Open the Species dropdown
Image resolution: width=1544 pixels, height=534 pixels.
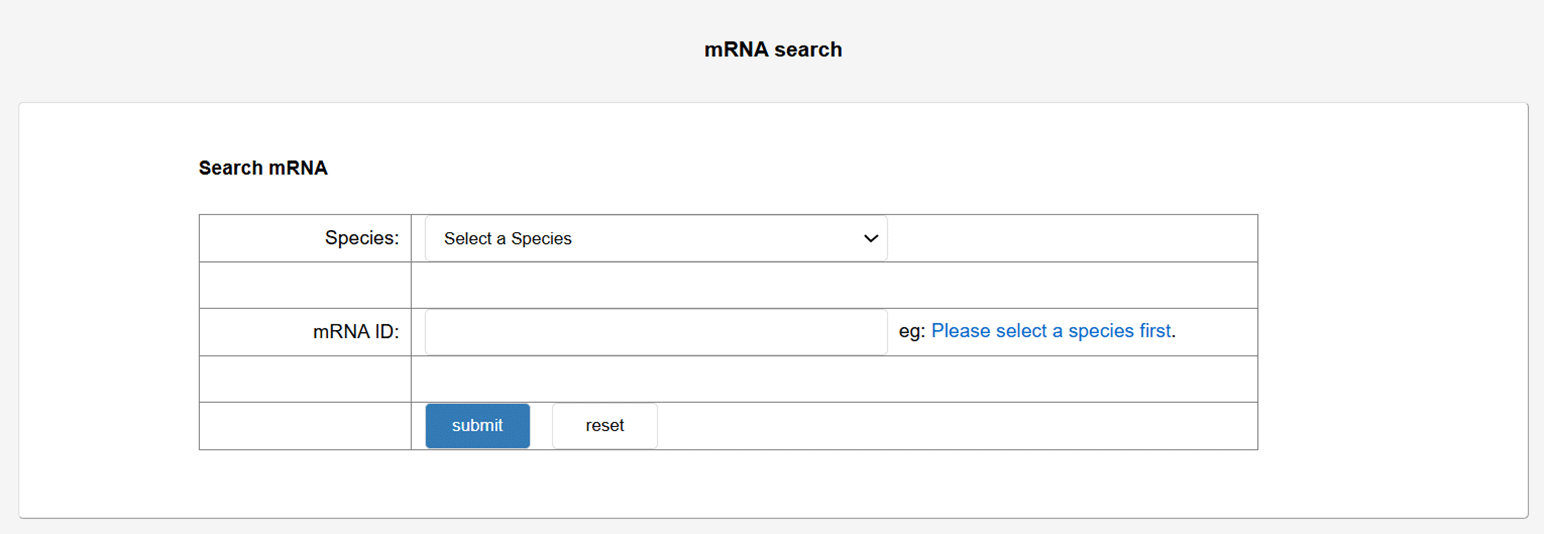point(655,239)
